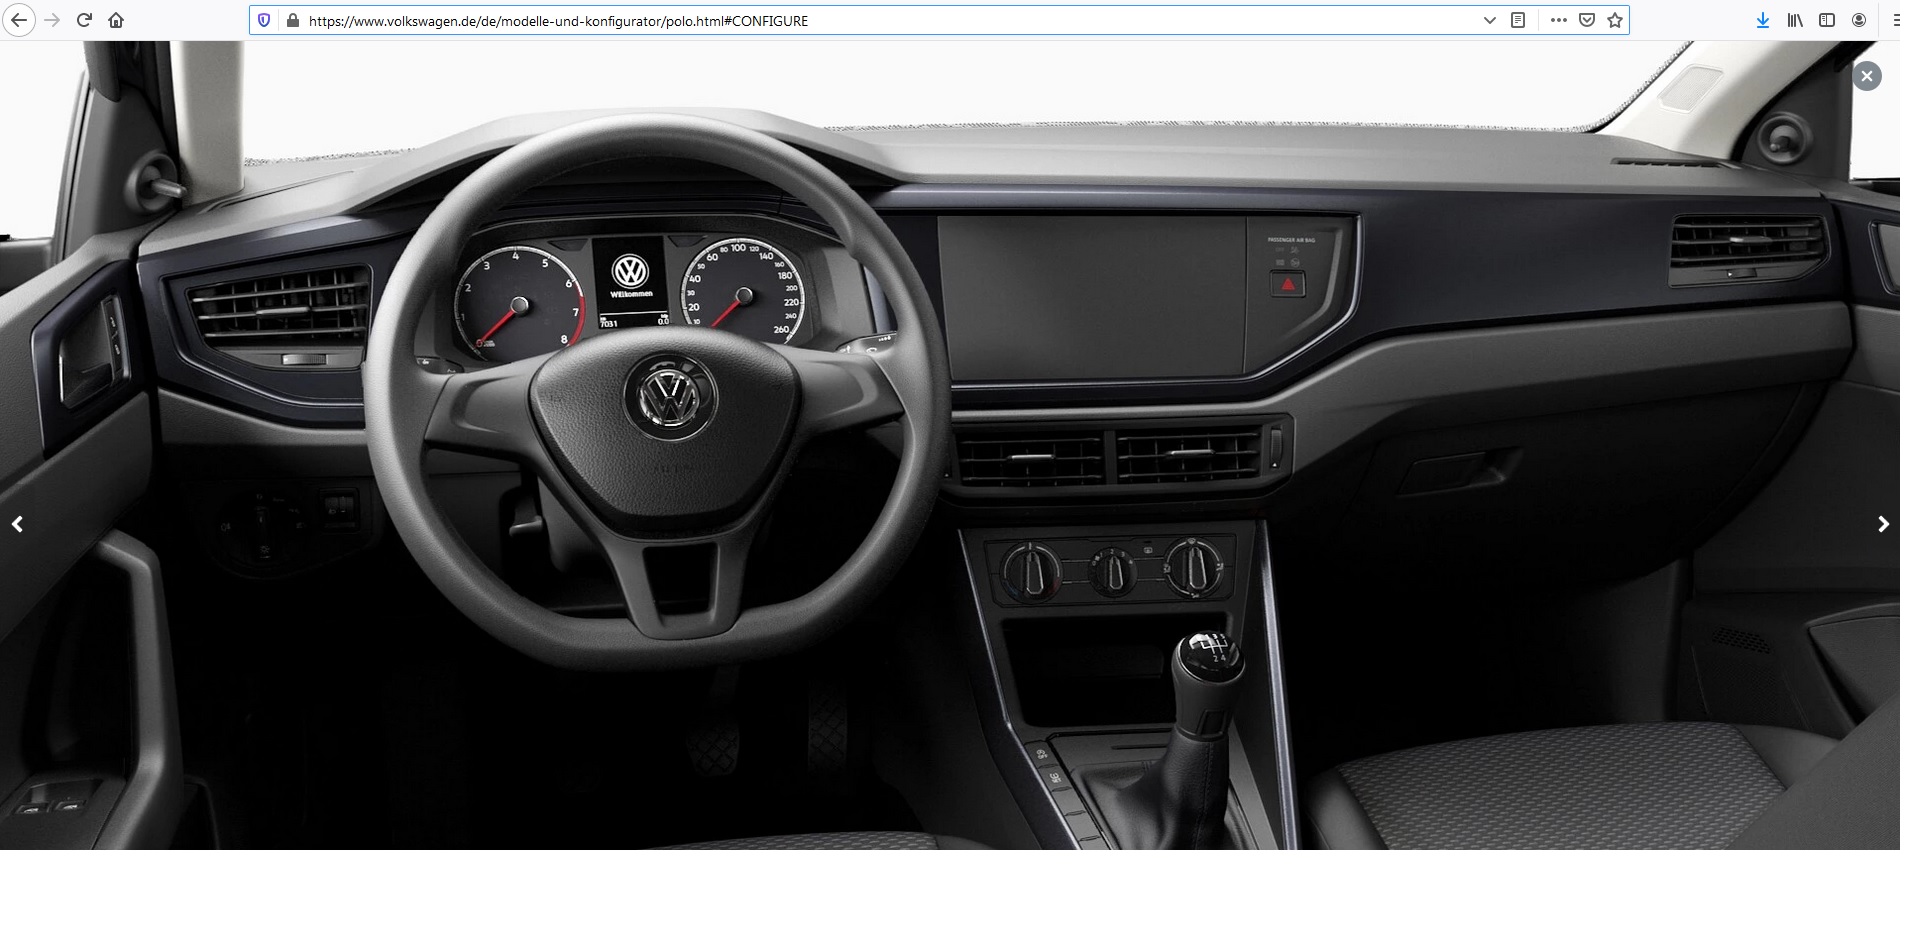Viewport: 1914px width, 936px height.
Task: Show the next interior image
Action: click(x=1883, y=524)
